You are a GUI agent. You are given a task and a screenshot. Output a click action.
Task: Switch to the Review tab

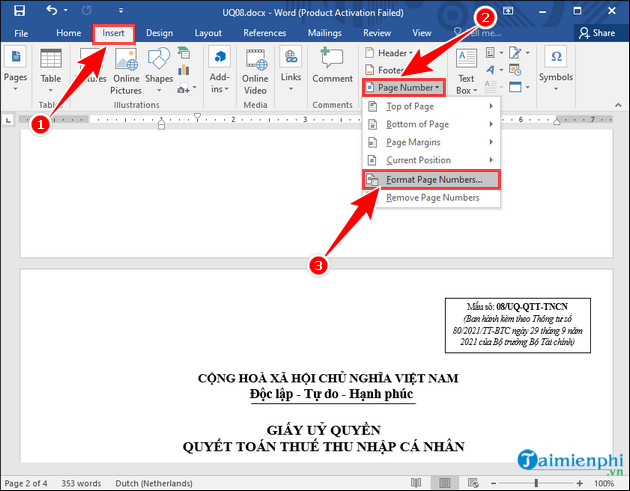pos(377,33)
